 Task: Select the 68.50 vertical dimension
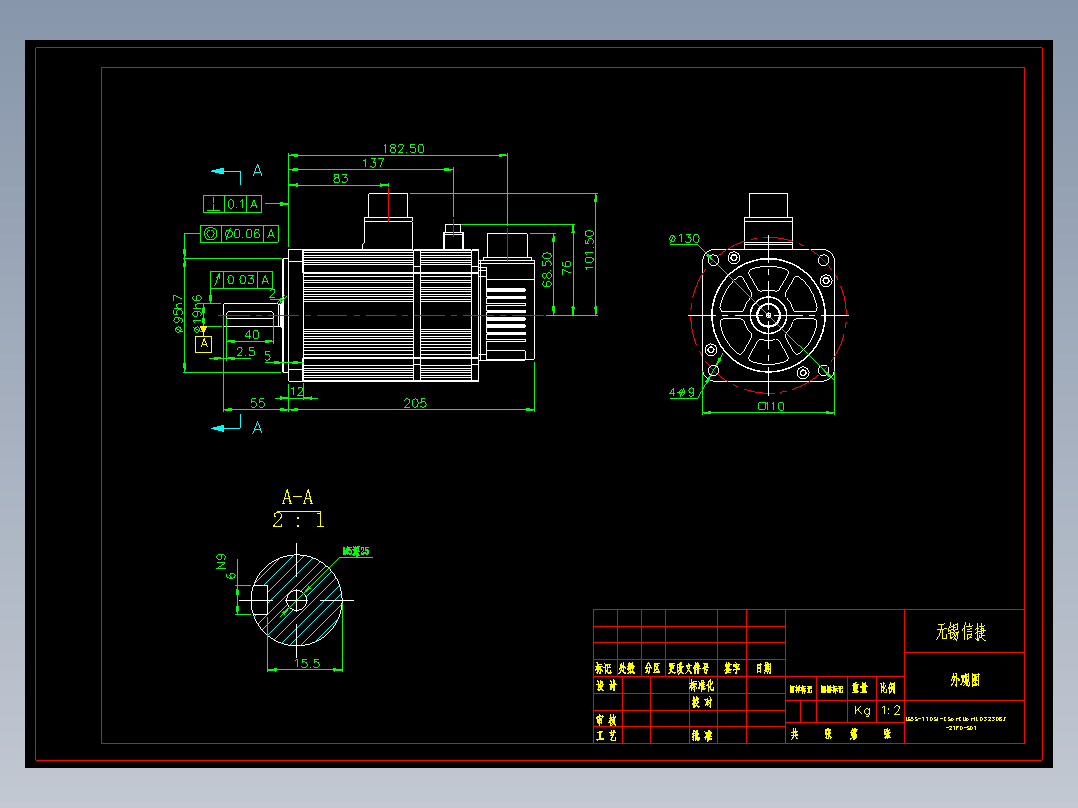(547, 269)
